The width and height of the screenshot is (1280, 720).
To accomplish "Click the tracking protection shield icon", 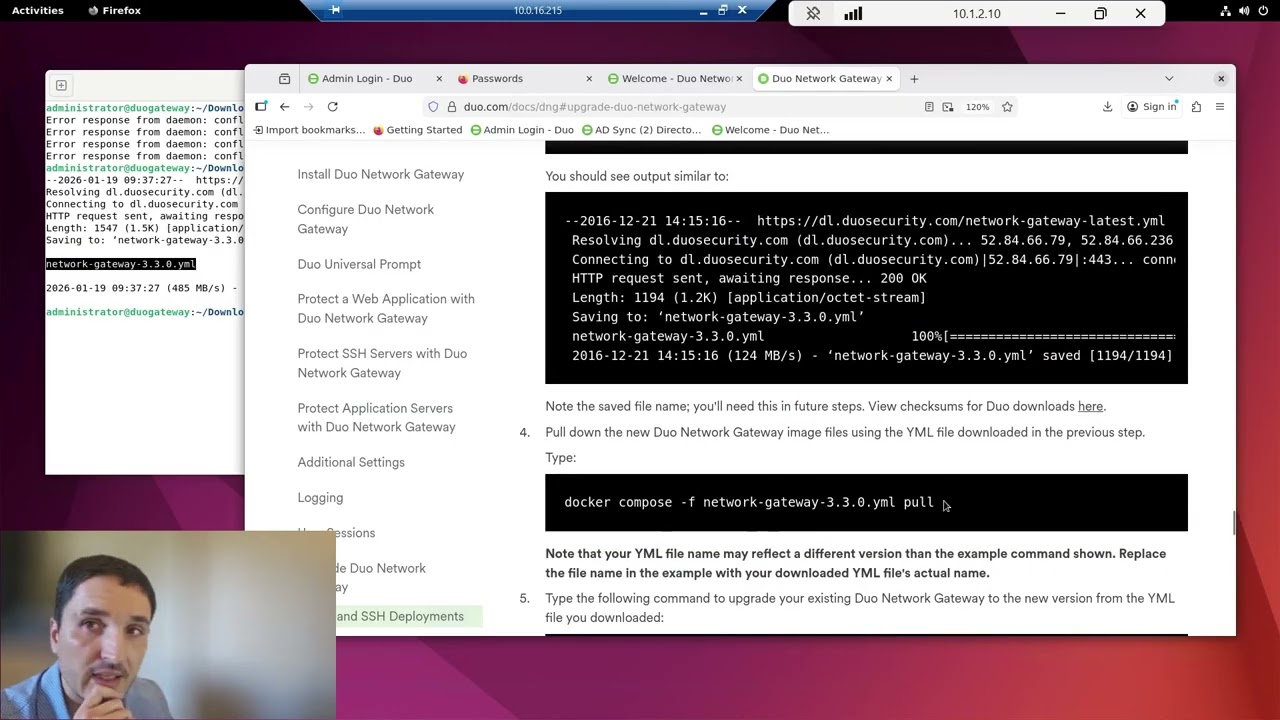I will point(433,107).
